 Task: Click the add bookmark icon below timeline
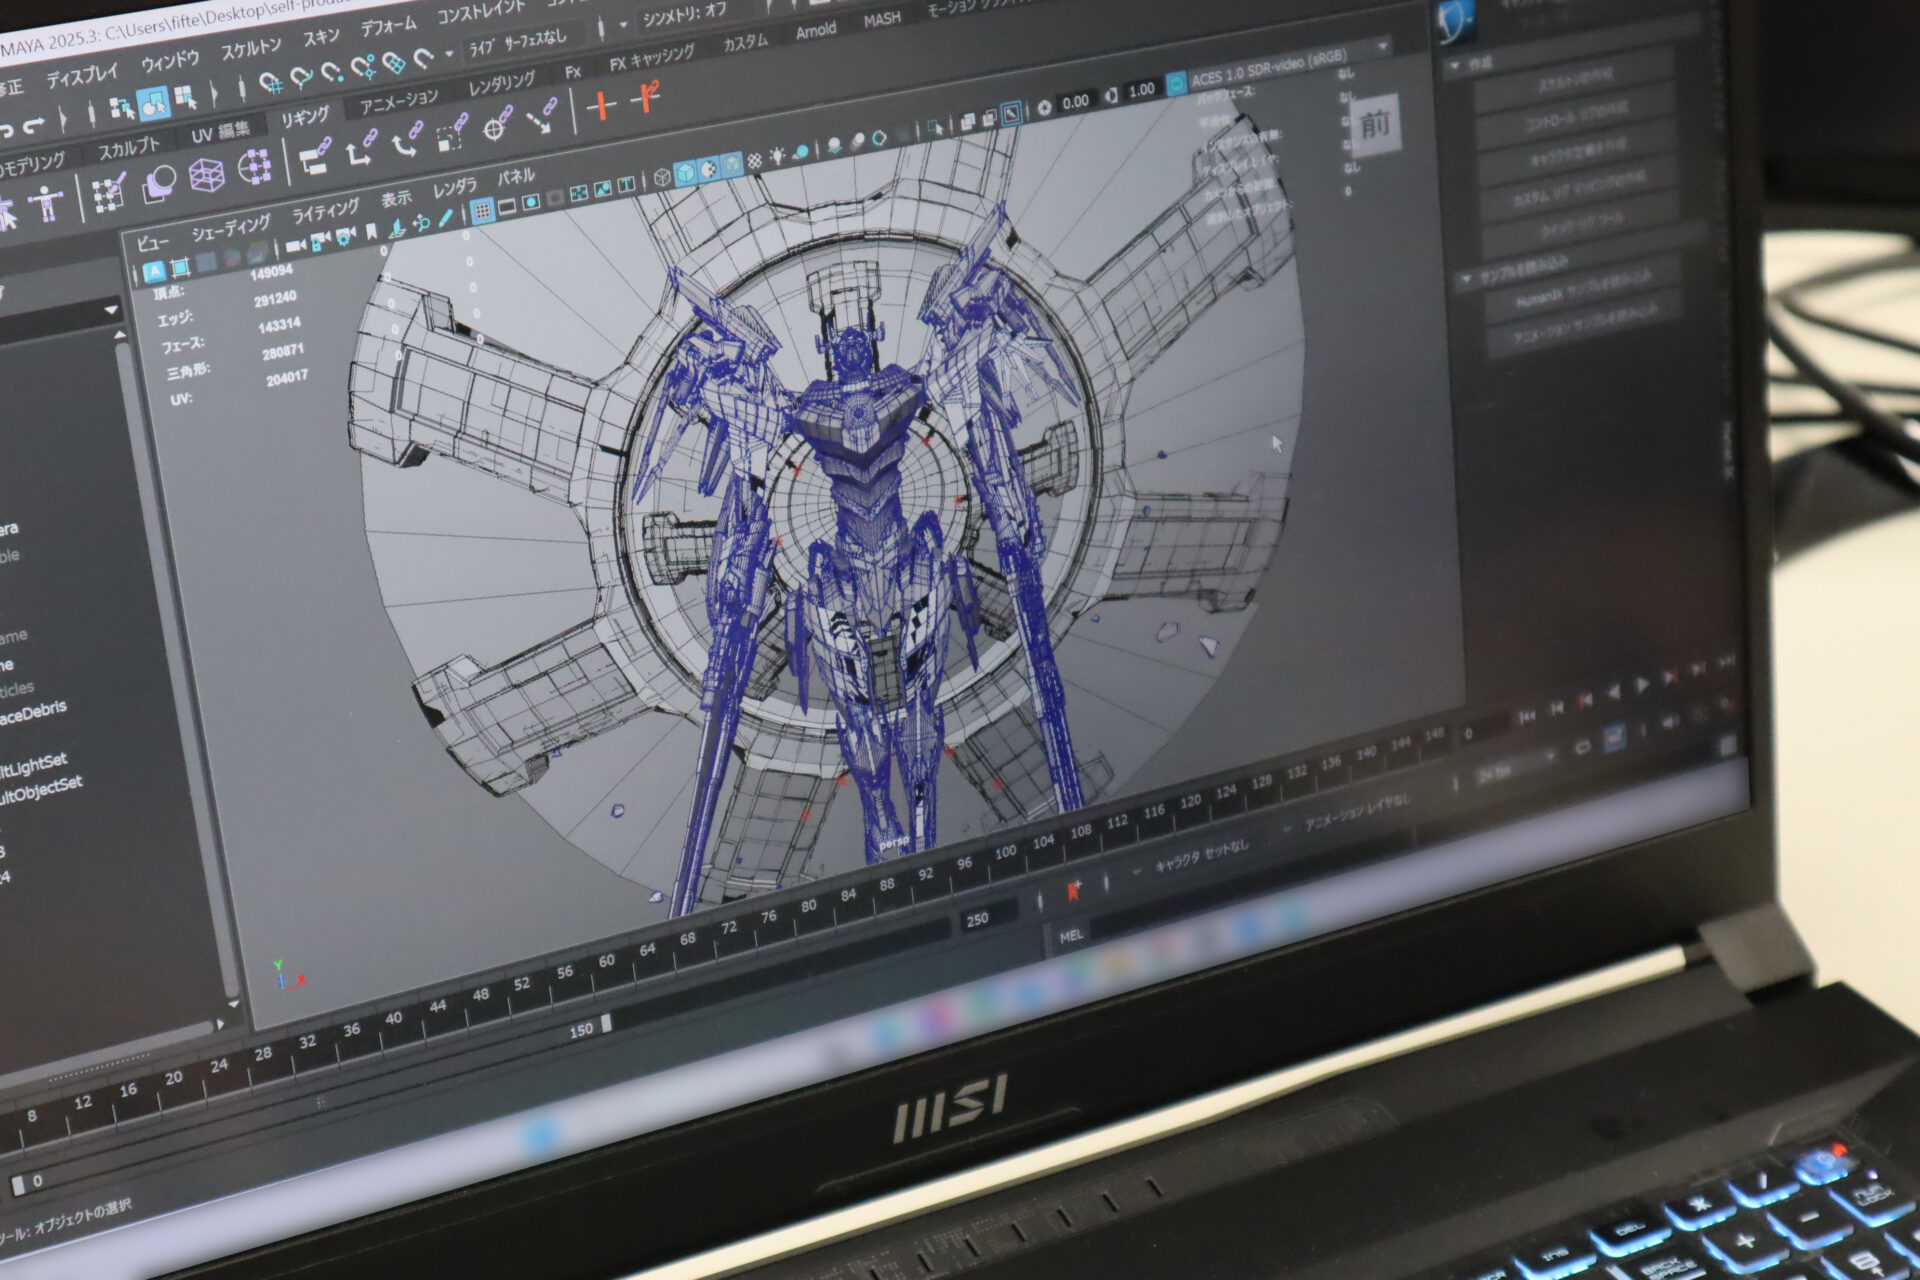point(1073,889)
